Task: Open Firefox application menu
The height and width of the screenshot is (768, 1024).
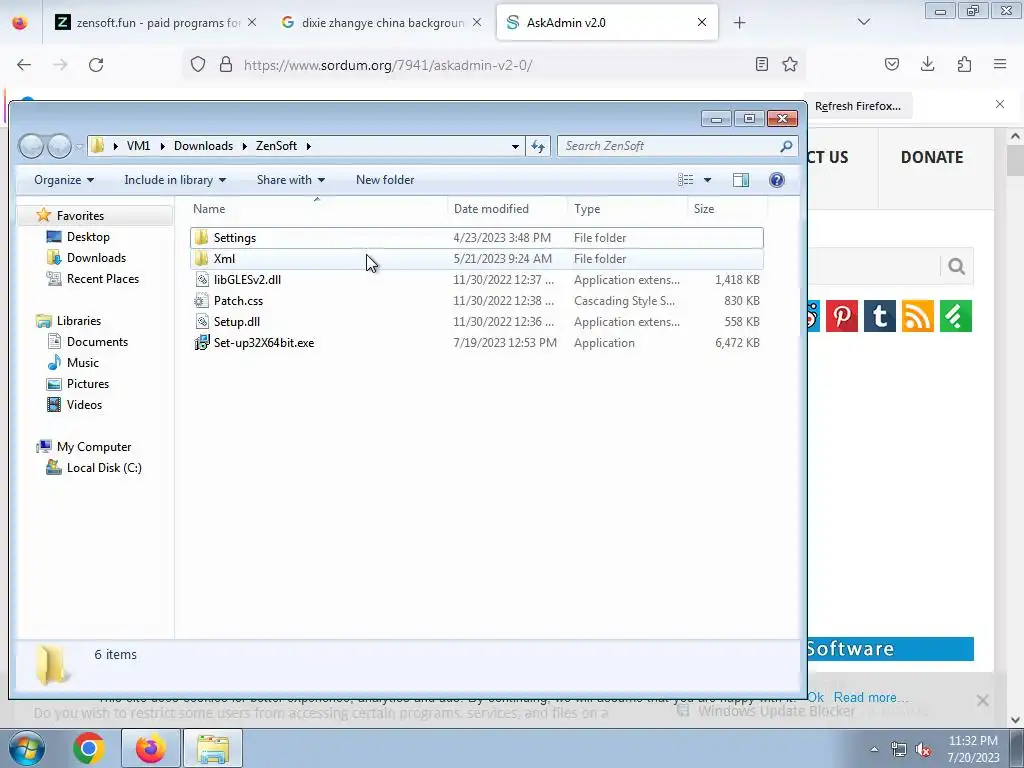Action: (1000, 64)
